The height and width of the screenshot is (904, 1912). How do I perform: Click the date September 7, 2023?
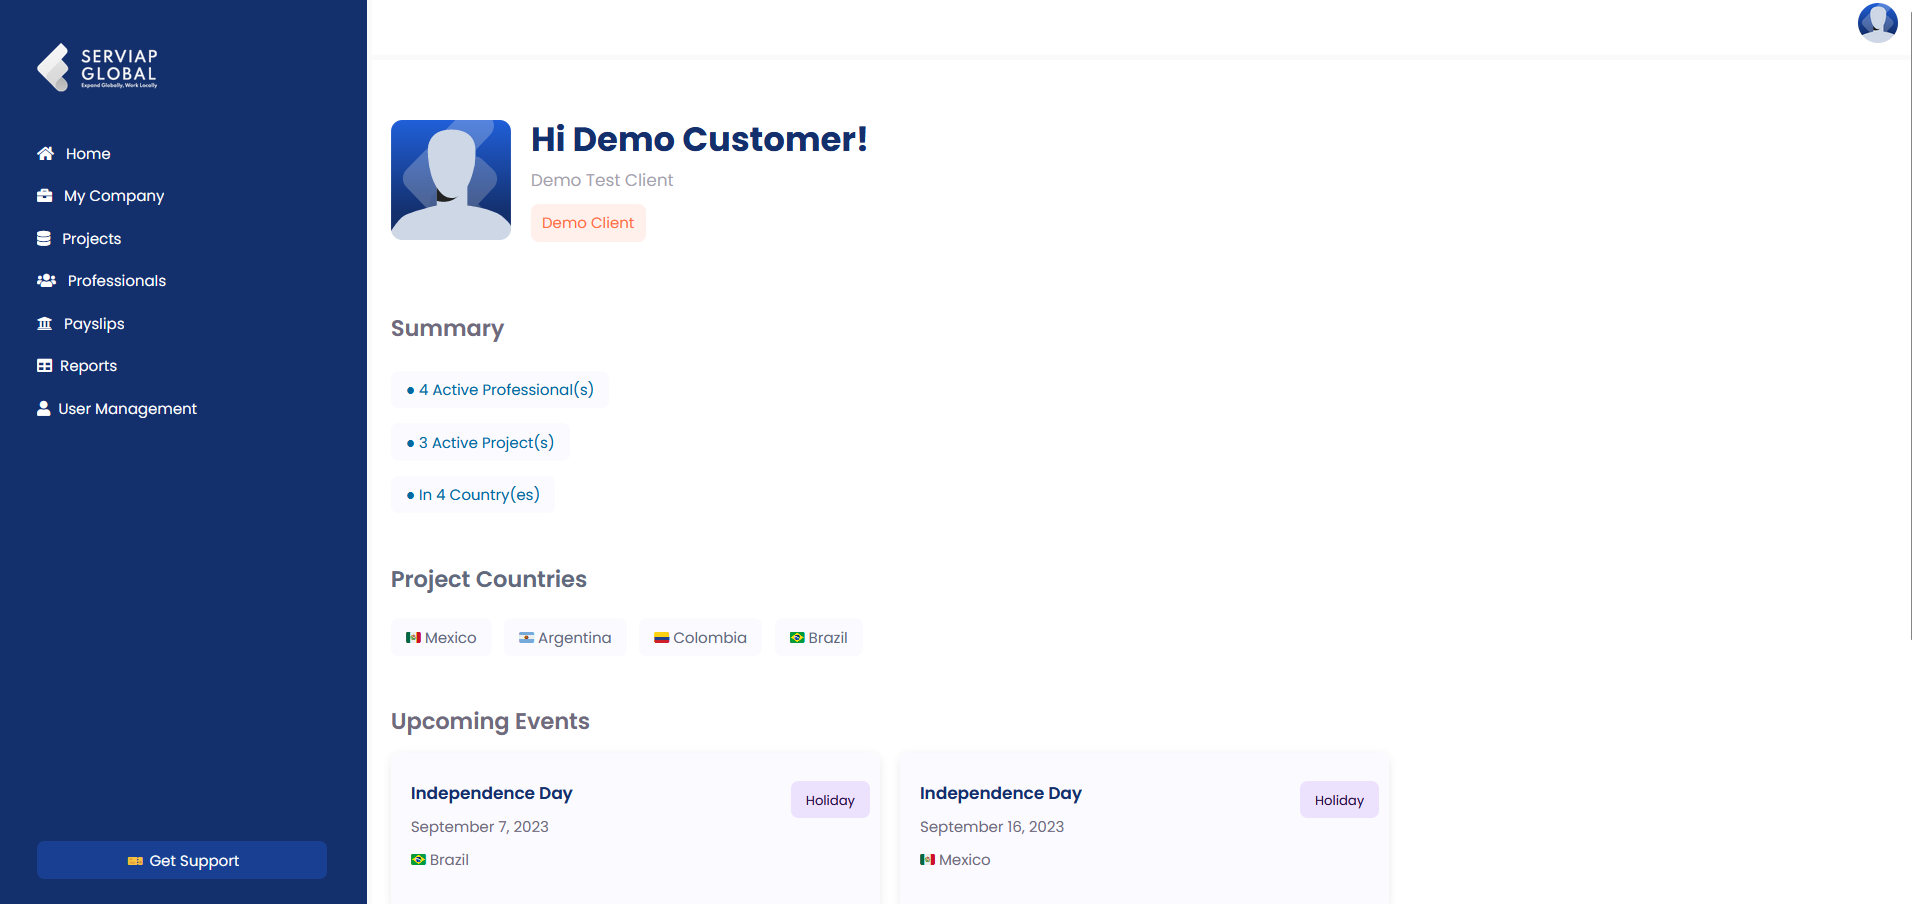coord(479,827)
